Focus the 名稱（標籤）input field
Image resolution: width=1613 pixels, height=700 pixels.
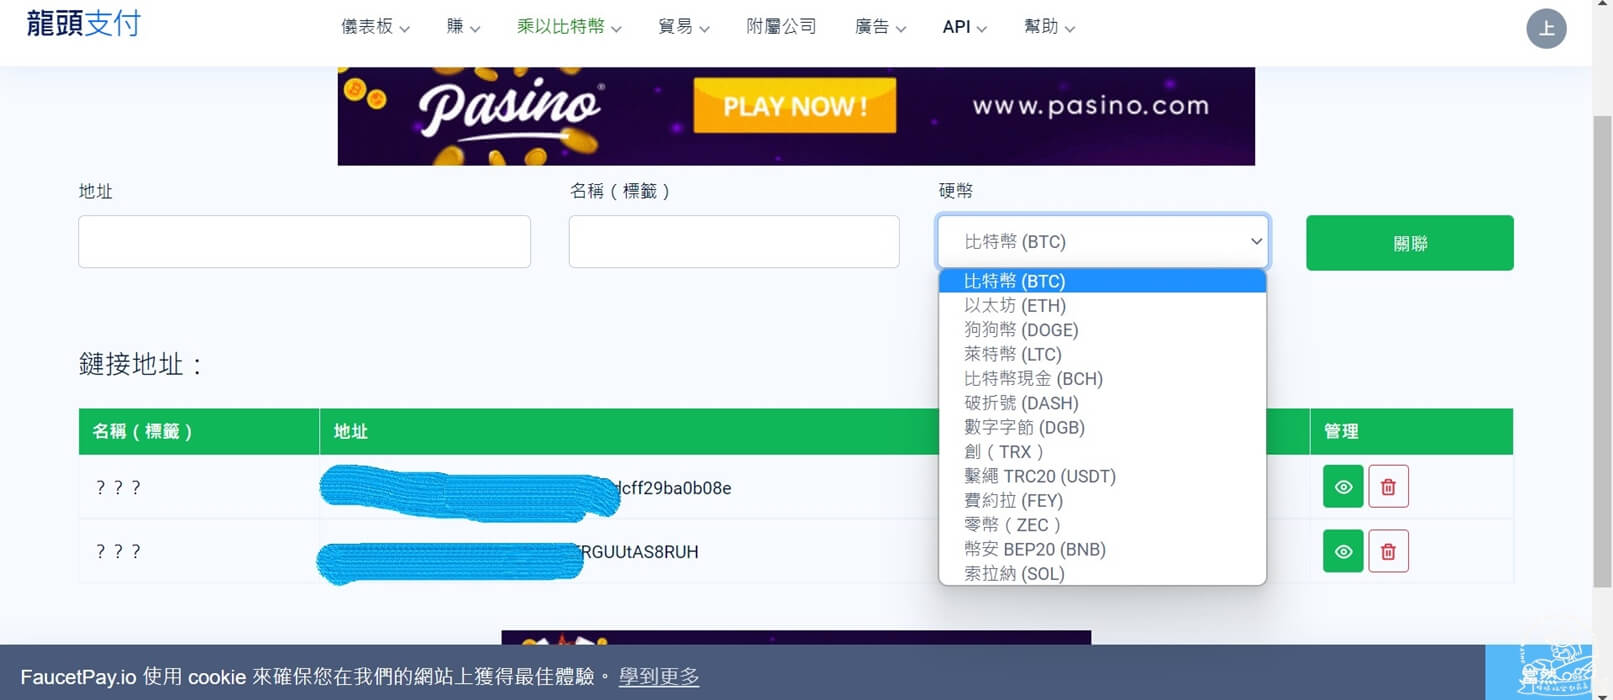734,242
